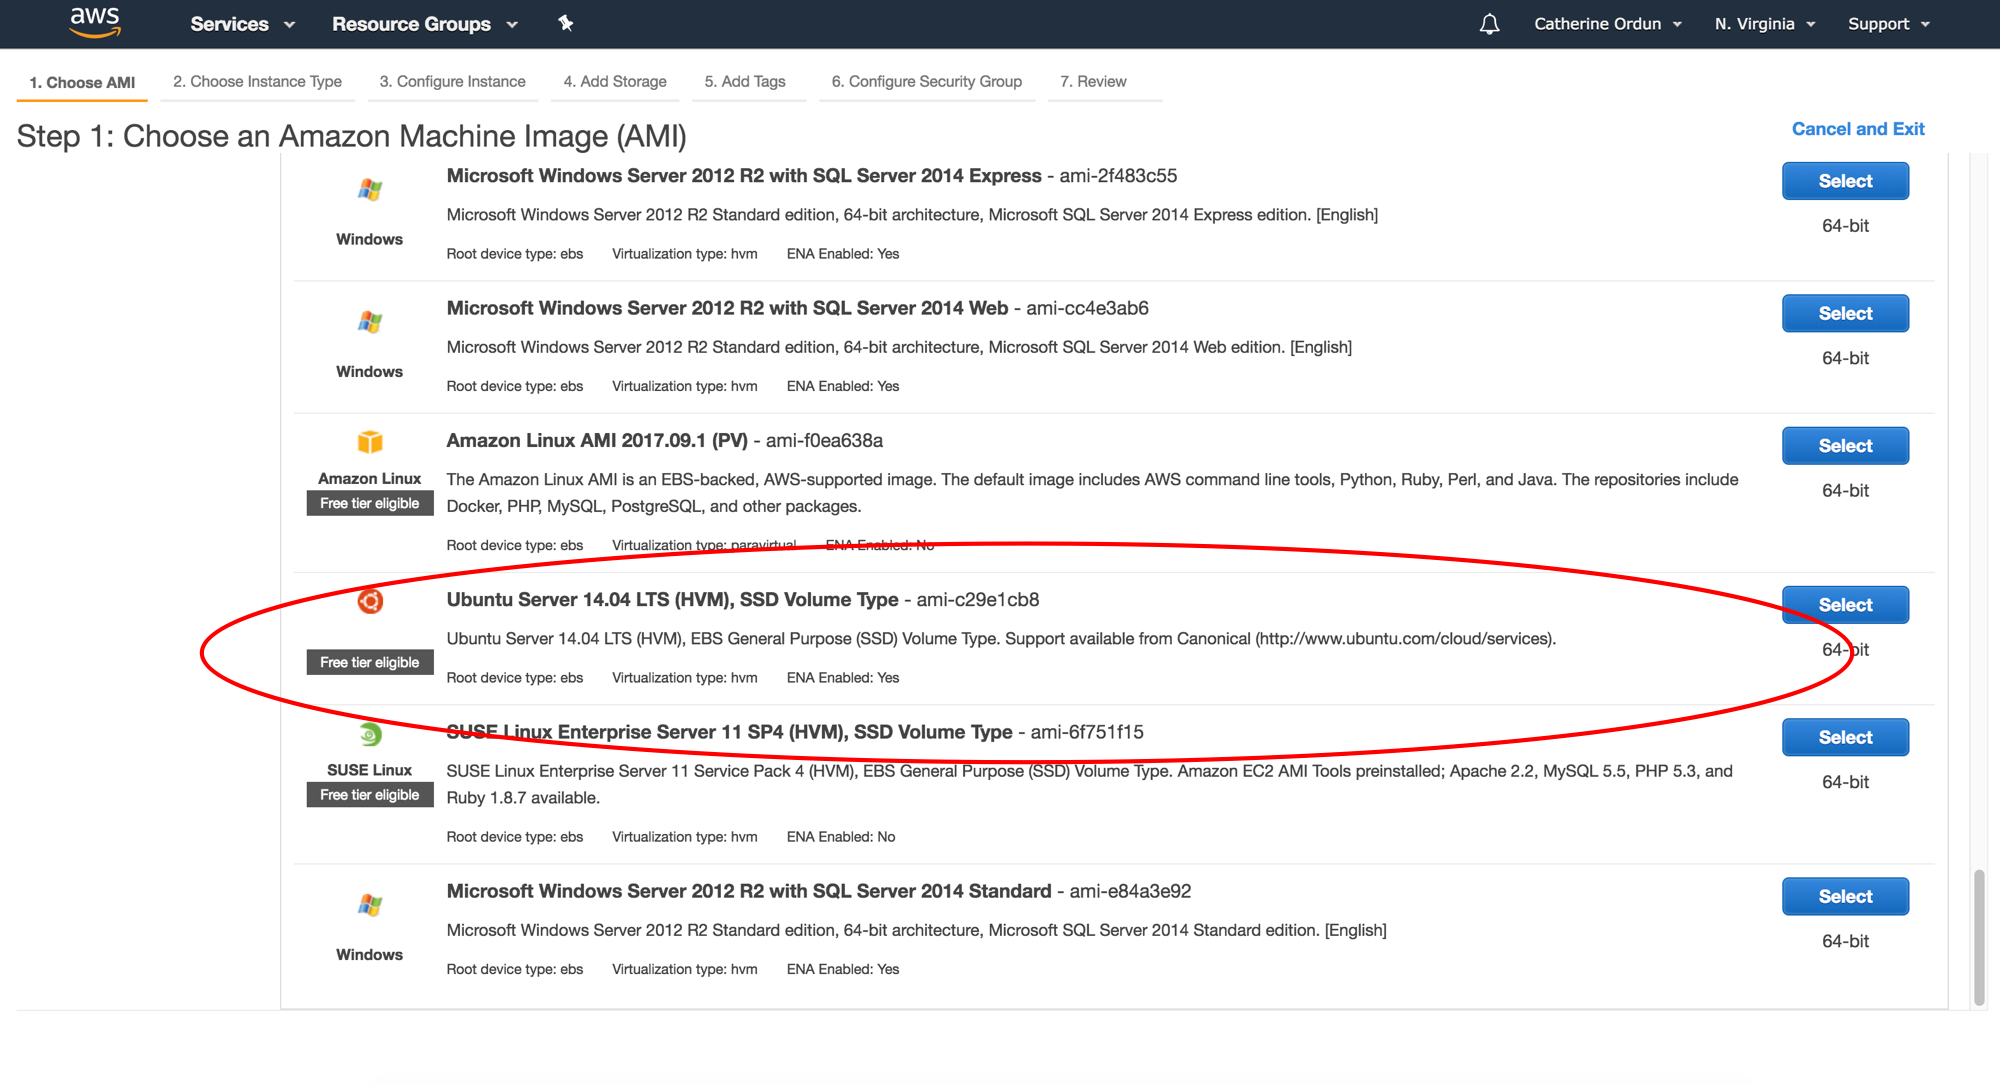Expand the N. Virginia region selector

[x=1764, y=24]
